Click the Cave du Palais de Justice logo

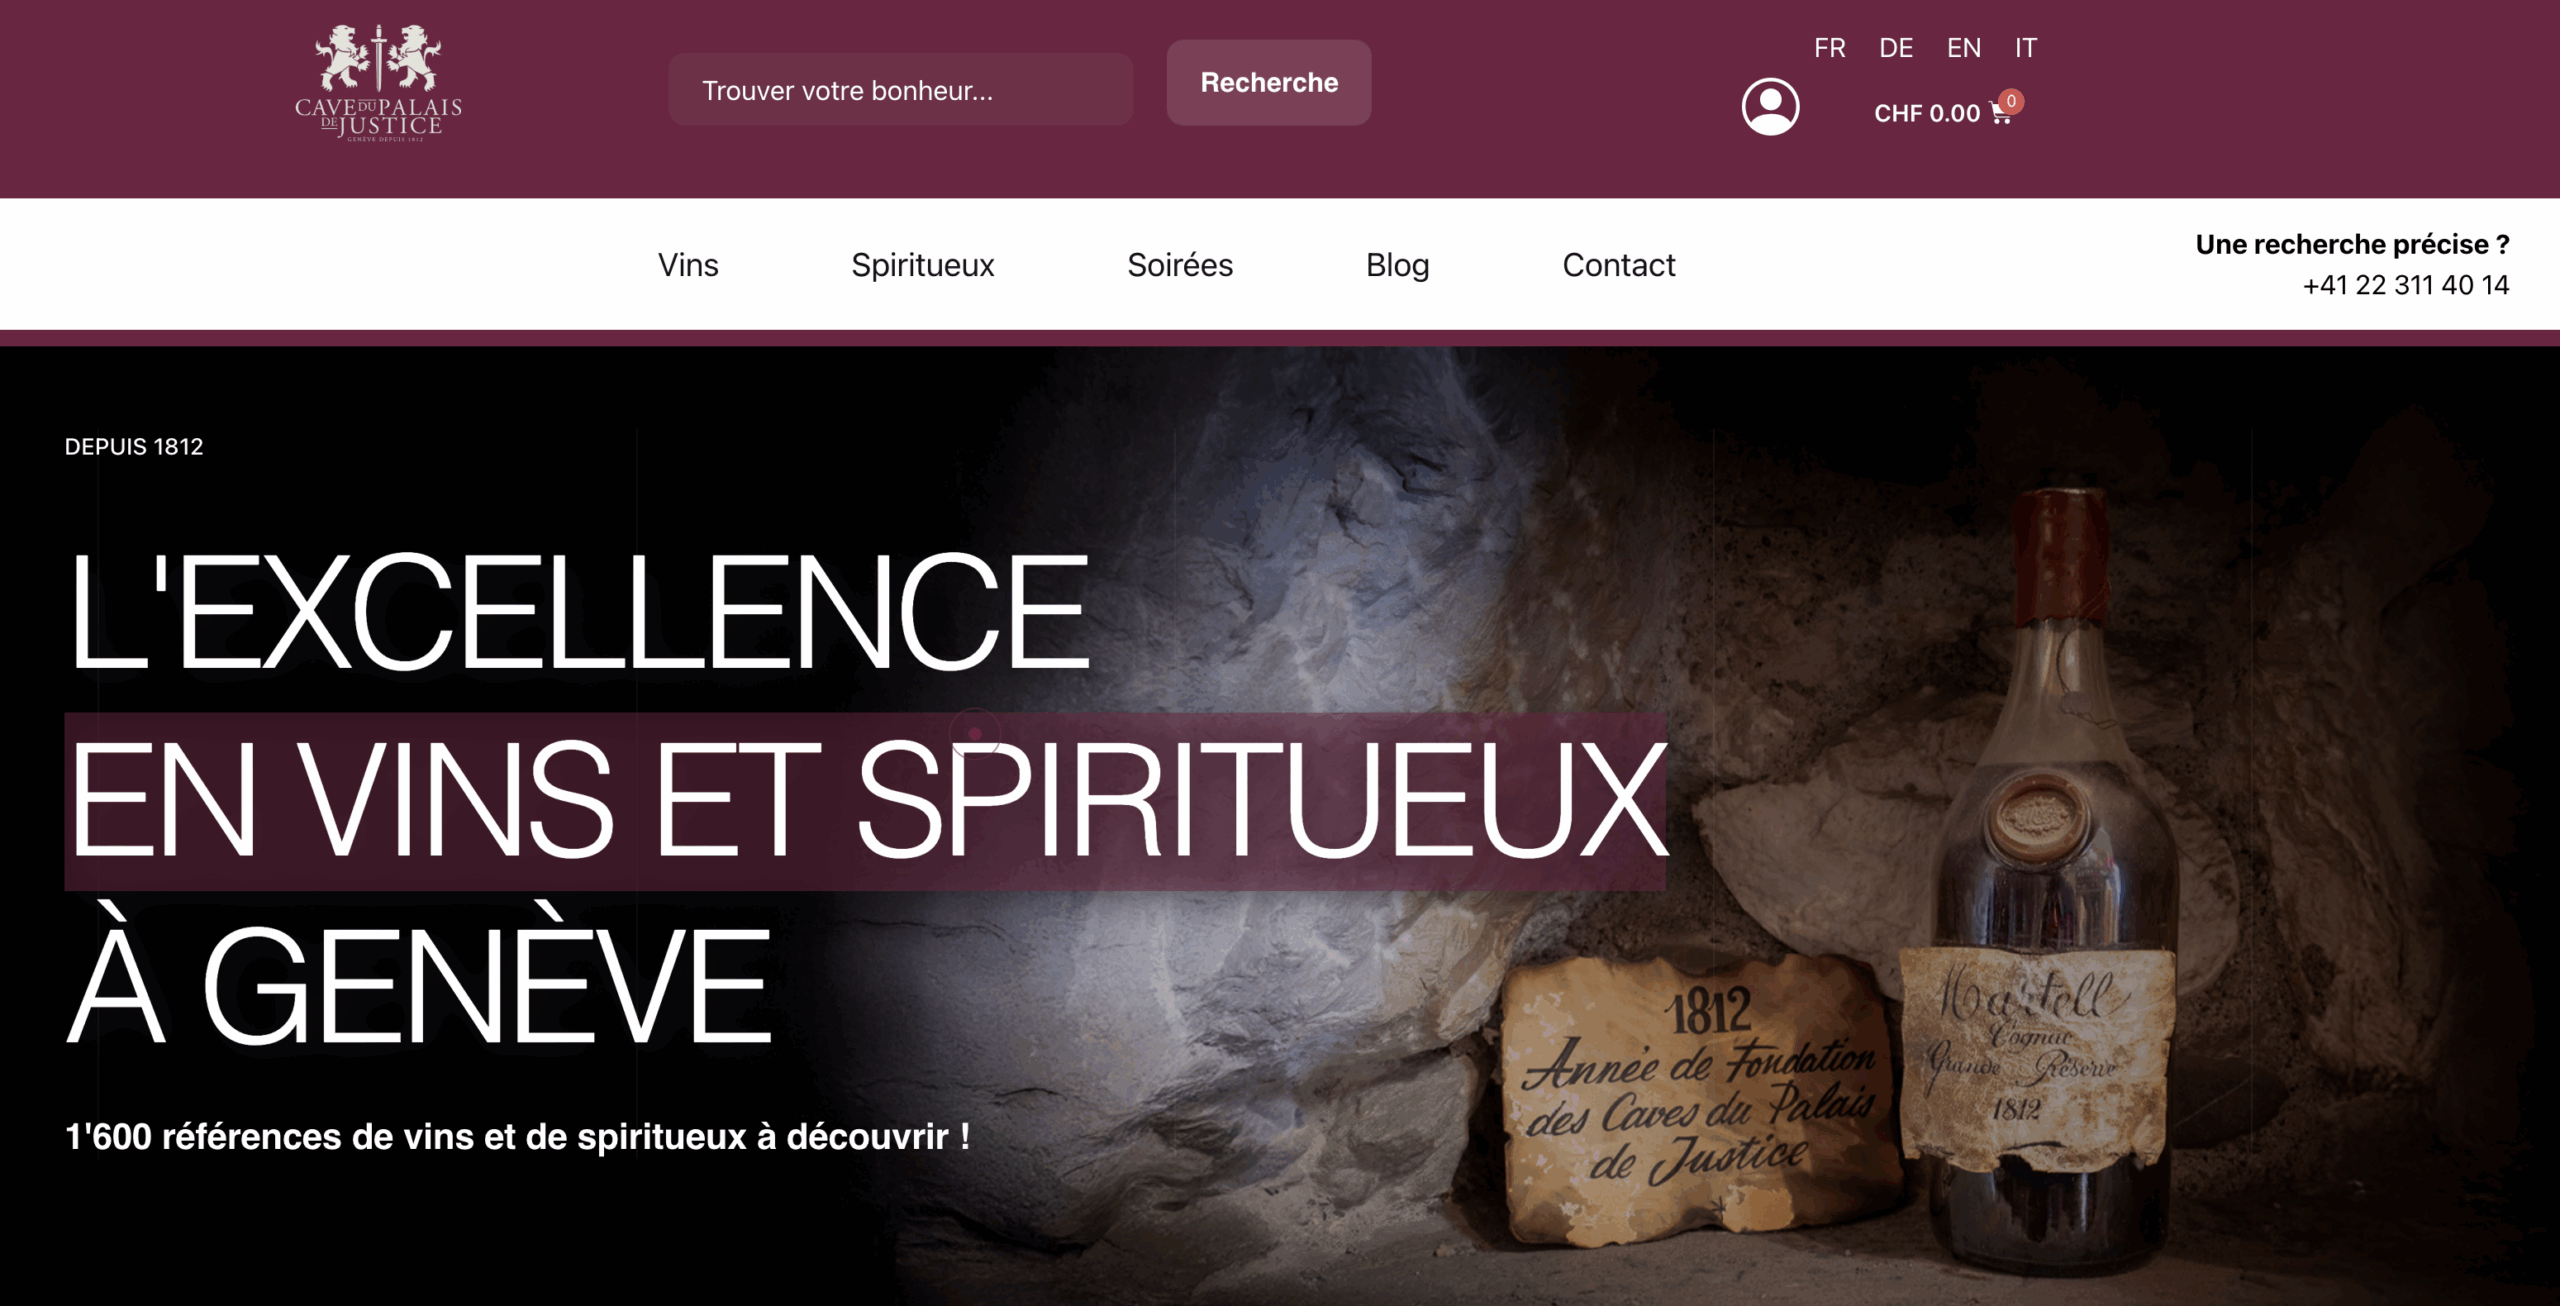(x=378, y=83)
